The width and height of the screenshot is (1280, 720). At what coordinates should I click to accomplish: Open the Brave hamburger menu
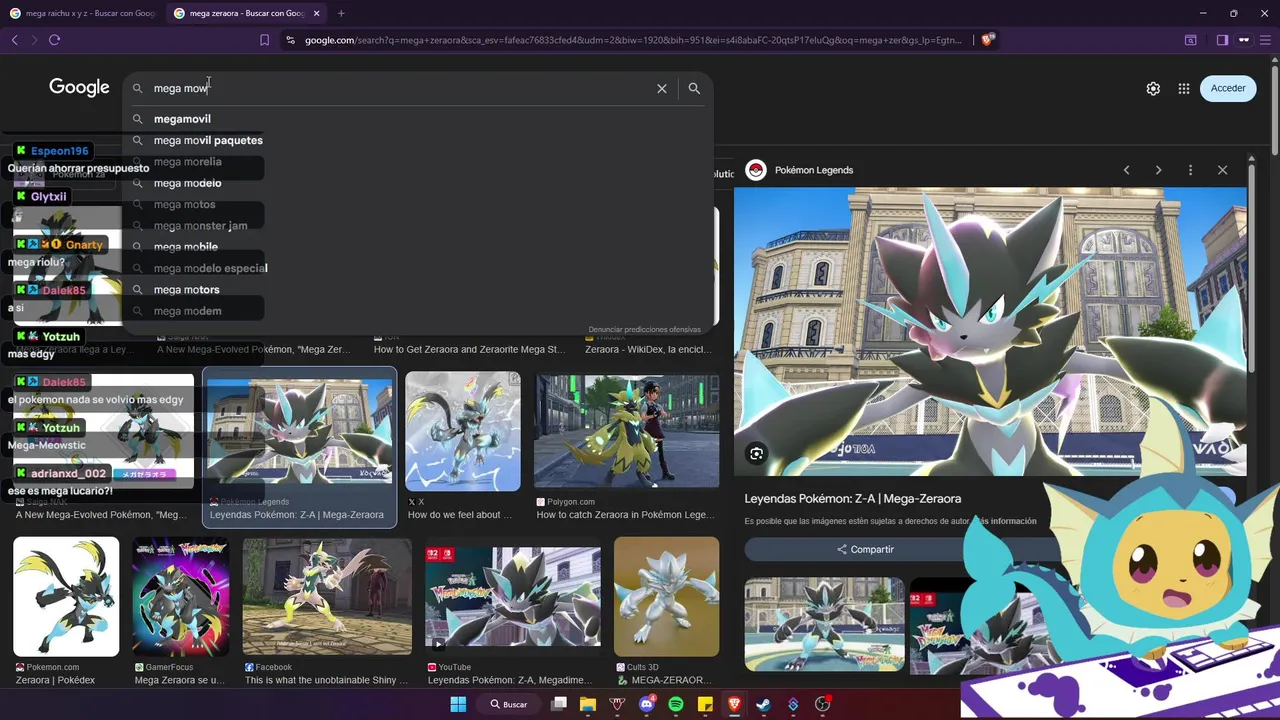[1266, 40]
